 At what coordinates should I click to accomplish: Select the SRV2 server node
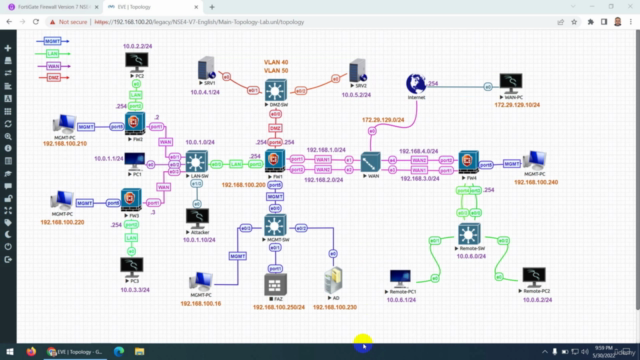point(358,71)
